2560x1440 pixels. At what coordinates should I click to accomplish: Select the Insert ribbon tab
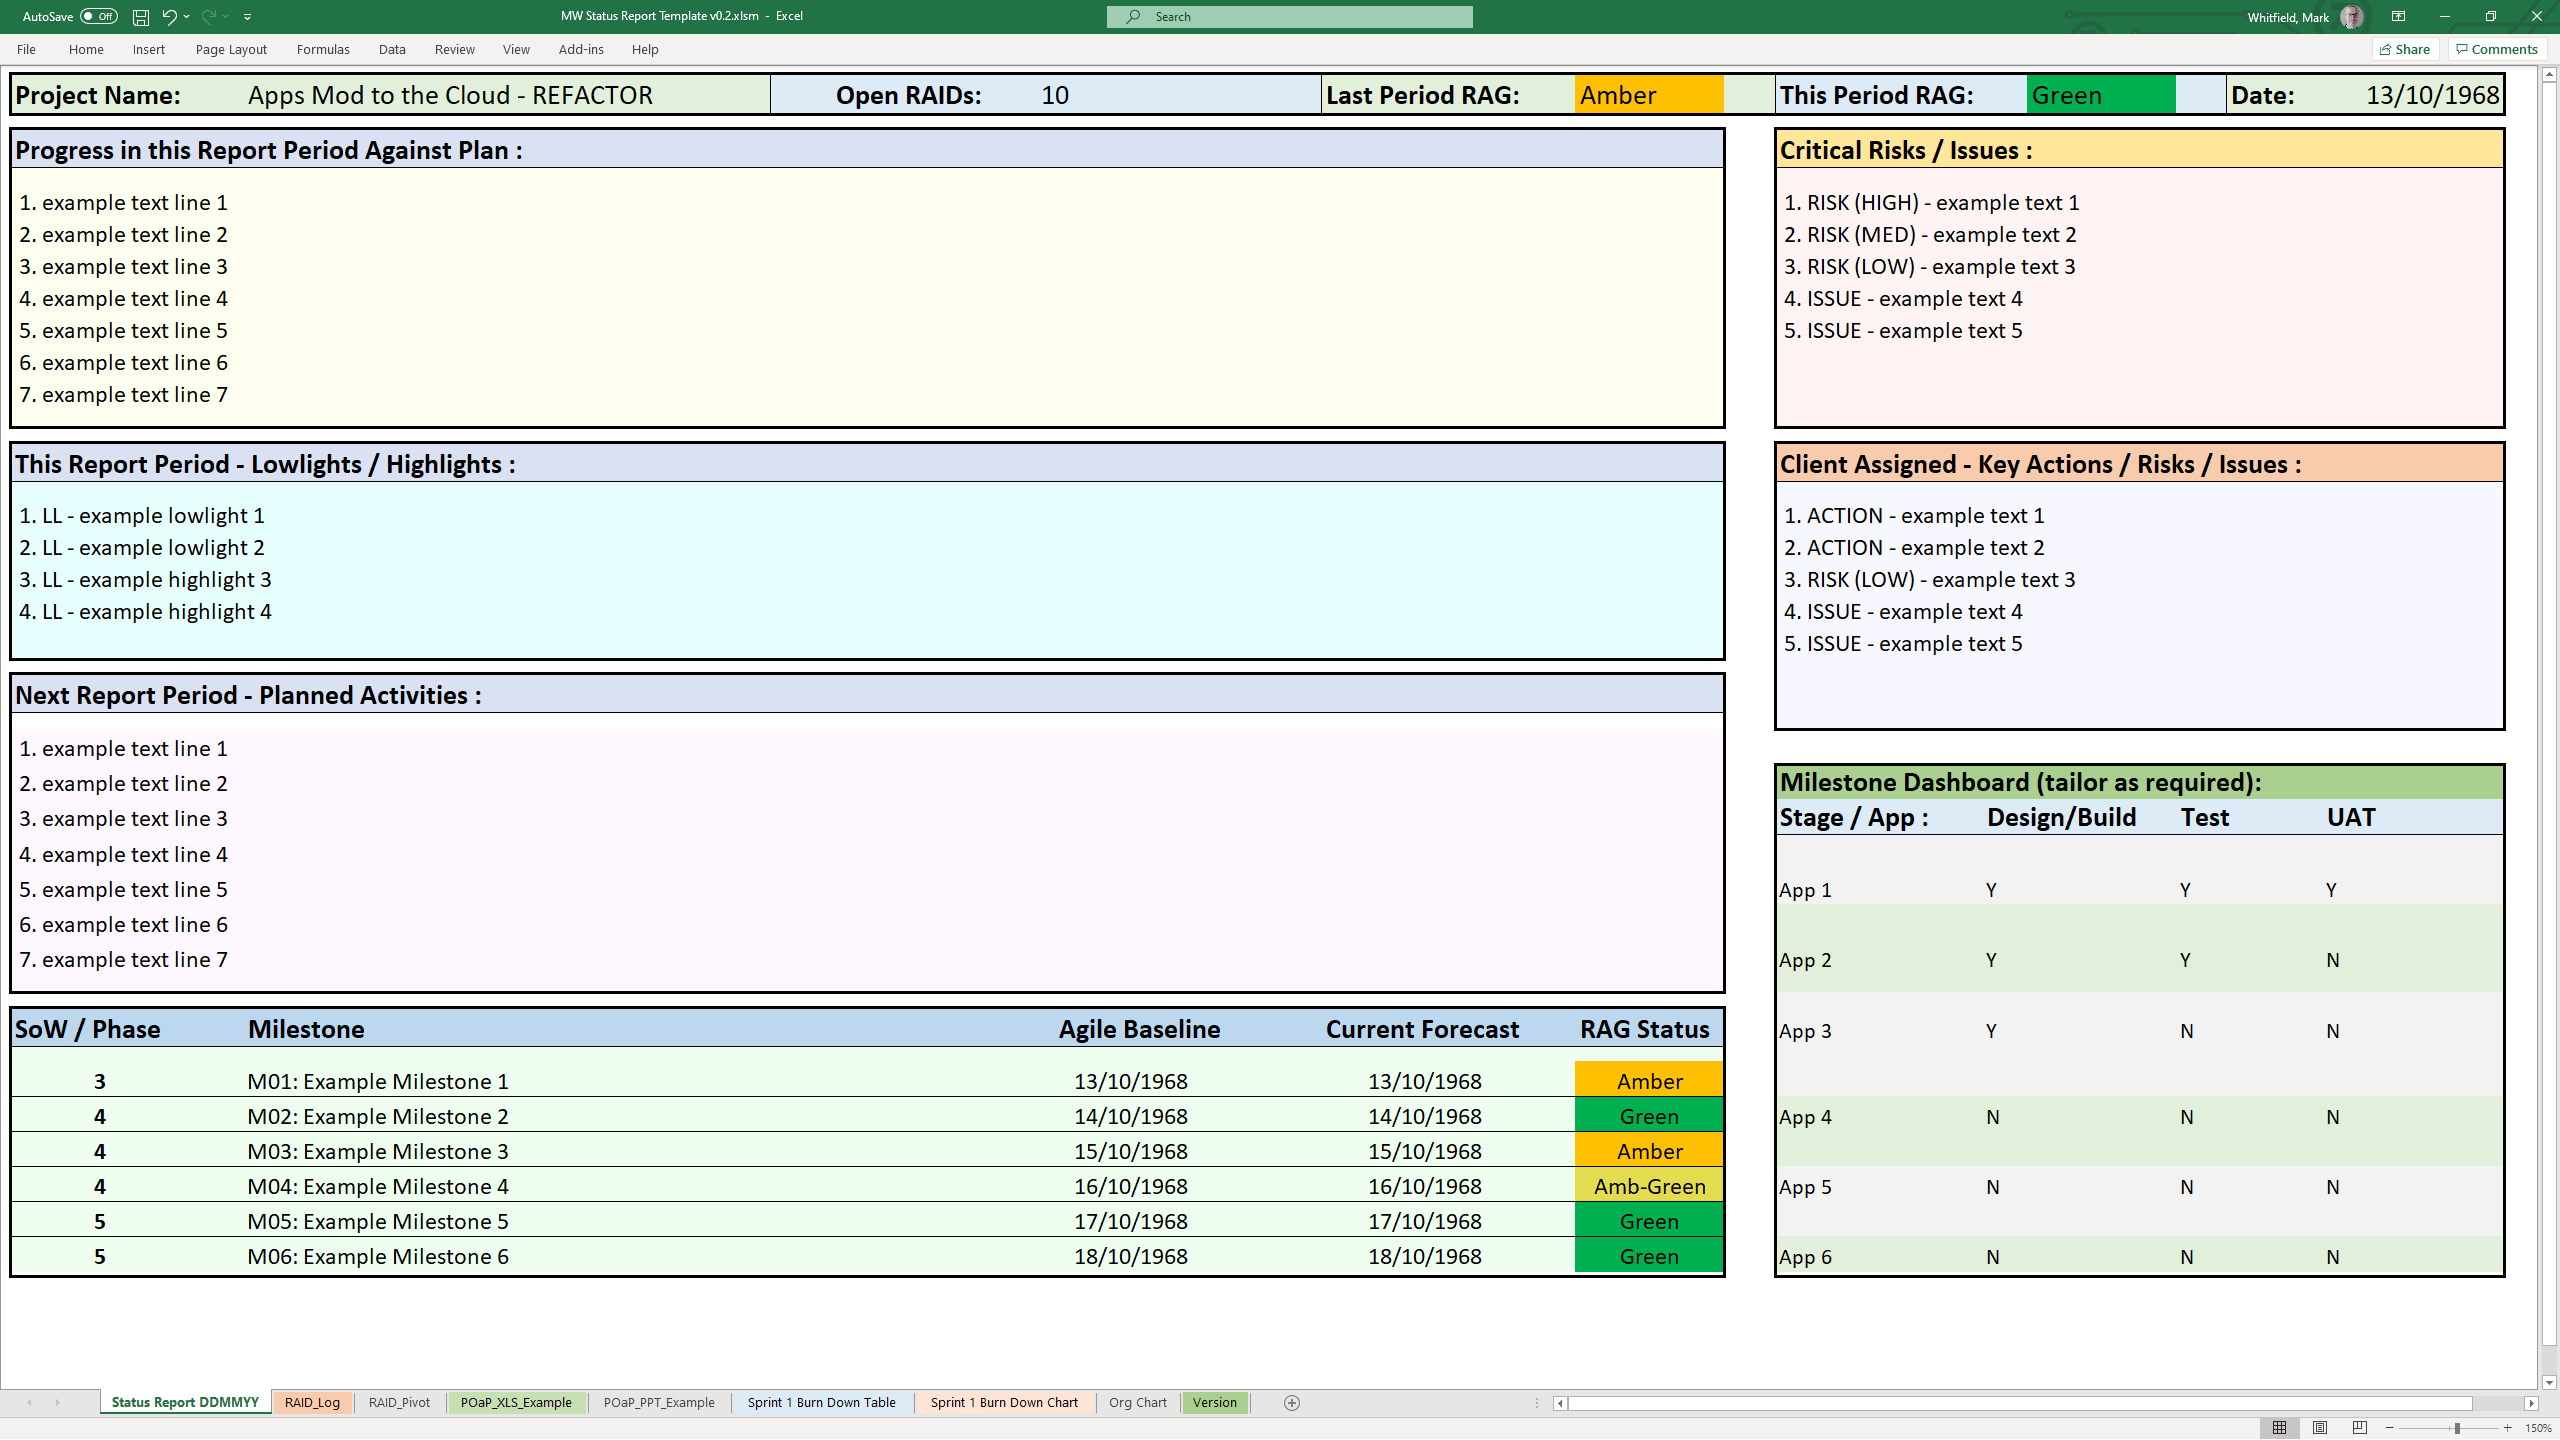click(x=148, y=47)
